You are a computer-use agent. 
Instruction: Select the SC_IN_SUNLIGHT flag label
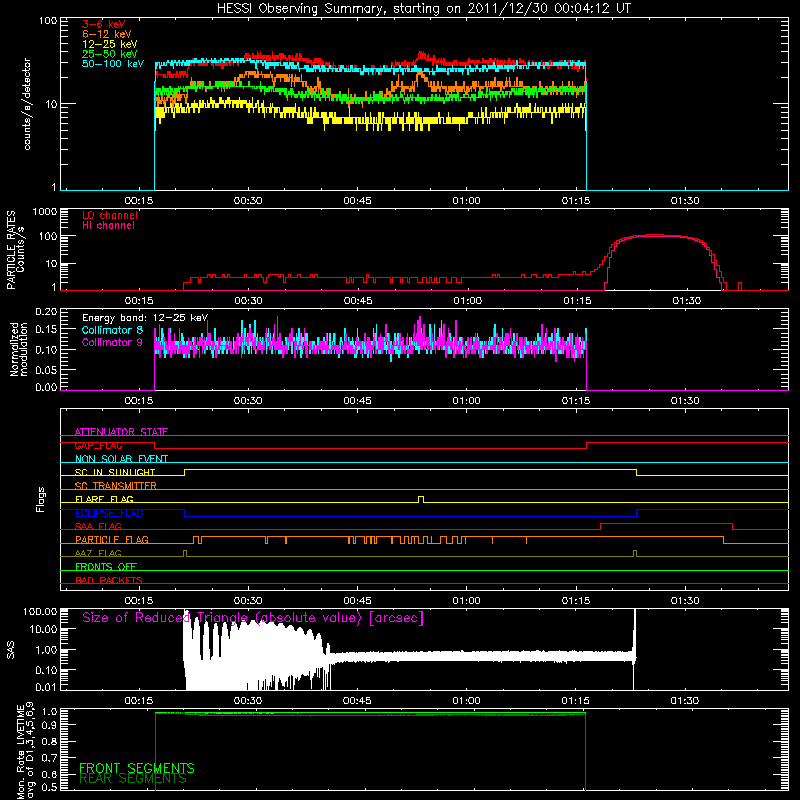(x=115, y=472)
